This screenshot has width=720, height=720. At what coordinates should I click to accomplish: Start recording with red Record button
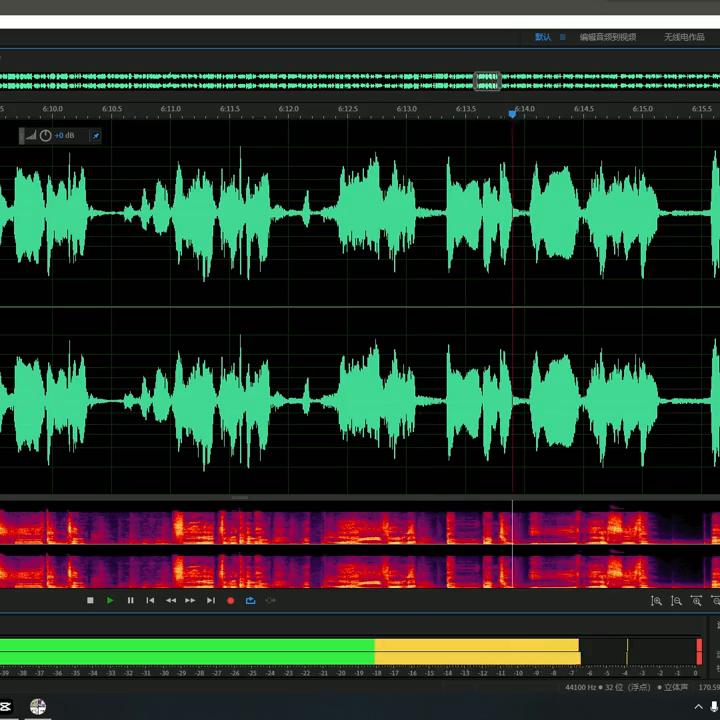coord(230,600)
